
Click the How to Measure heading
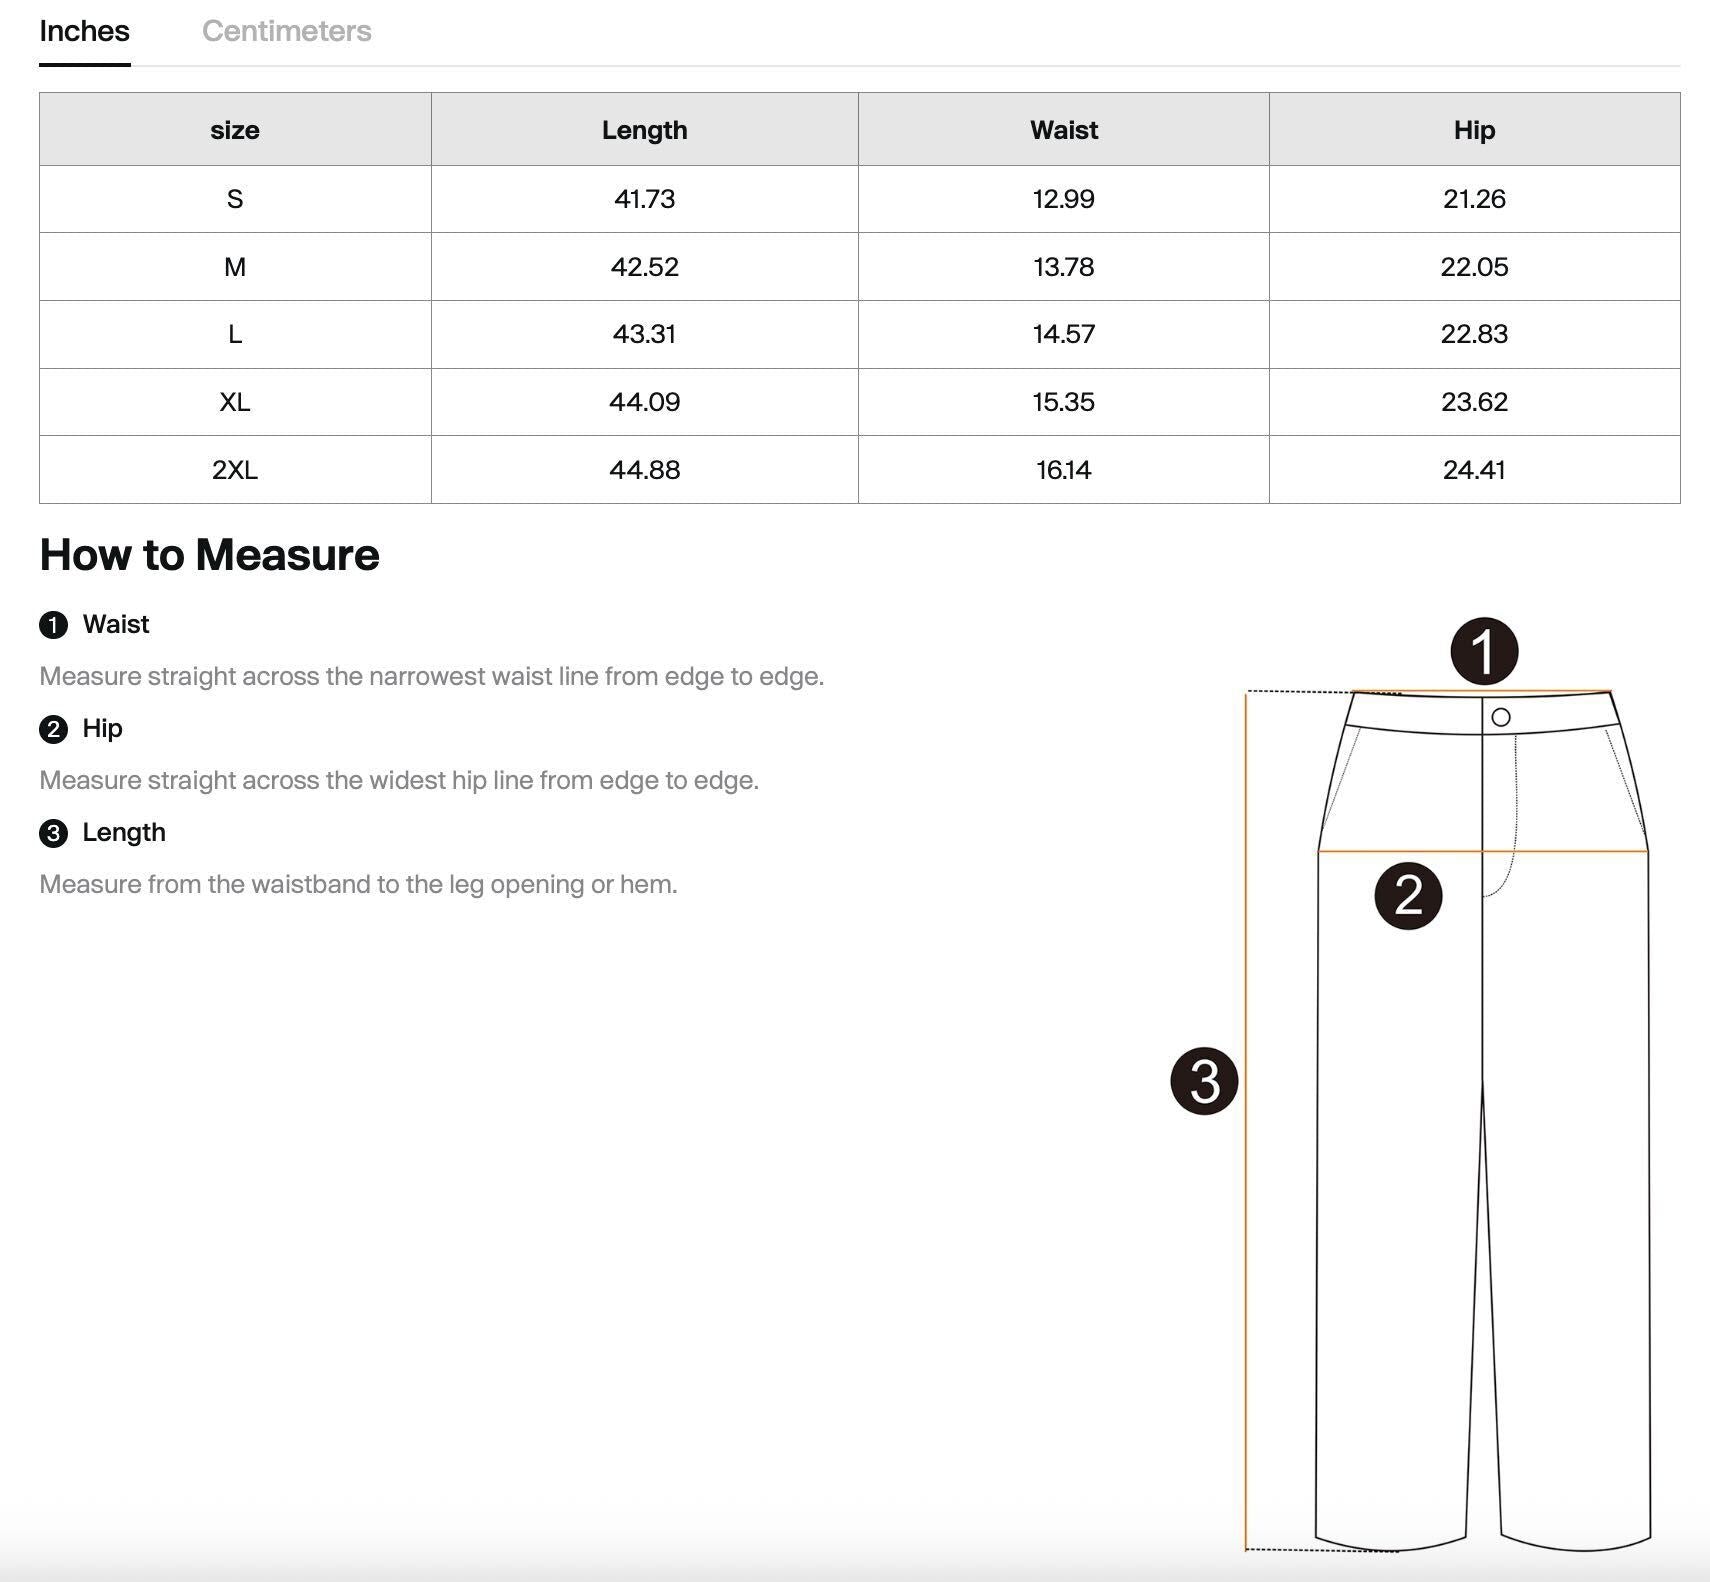[x=209, y=555]
